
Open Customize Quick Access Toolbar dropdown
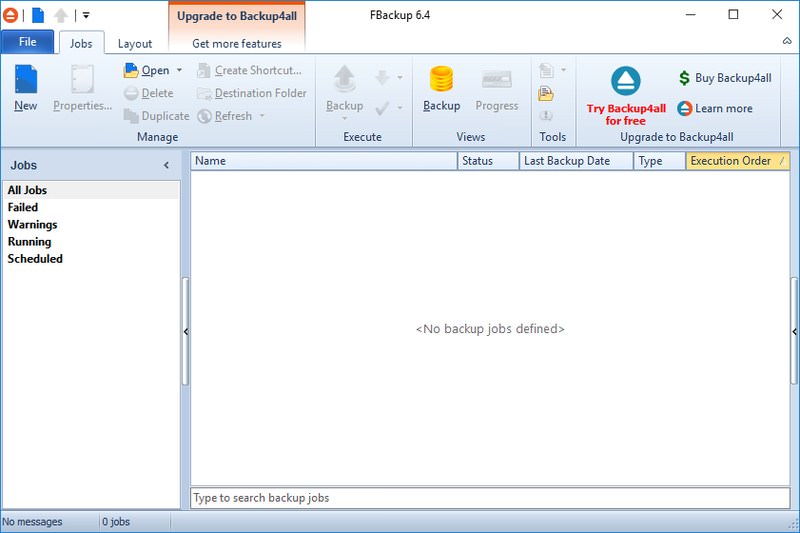pos(86,15)
